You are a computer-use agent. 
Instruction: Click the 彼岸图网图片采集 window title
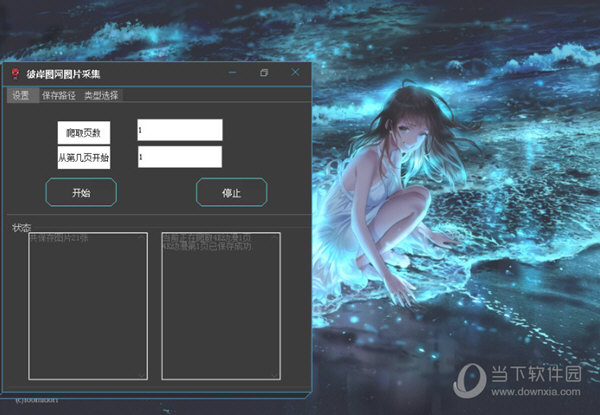[x=63, y=74]
